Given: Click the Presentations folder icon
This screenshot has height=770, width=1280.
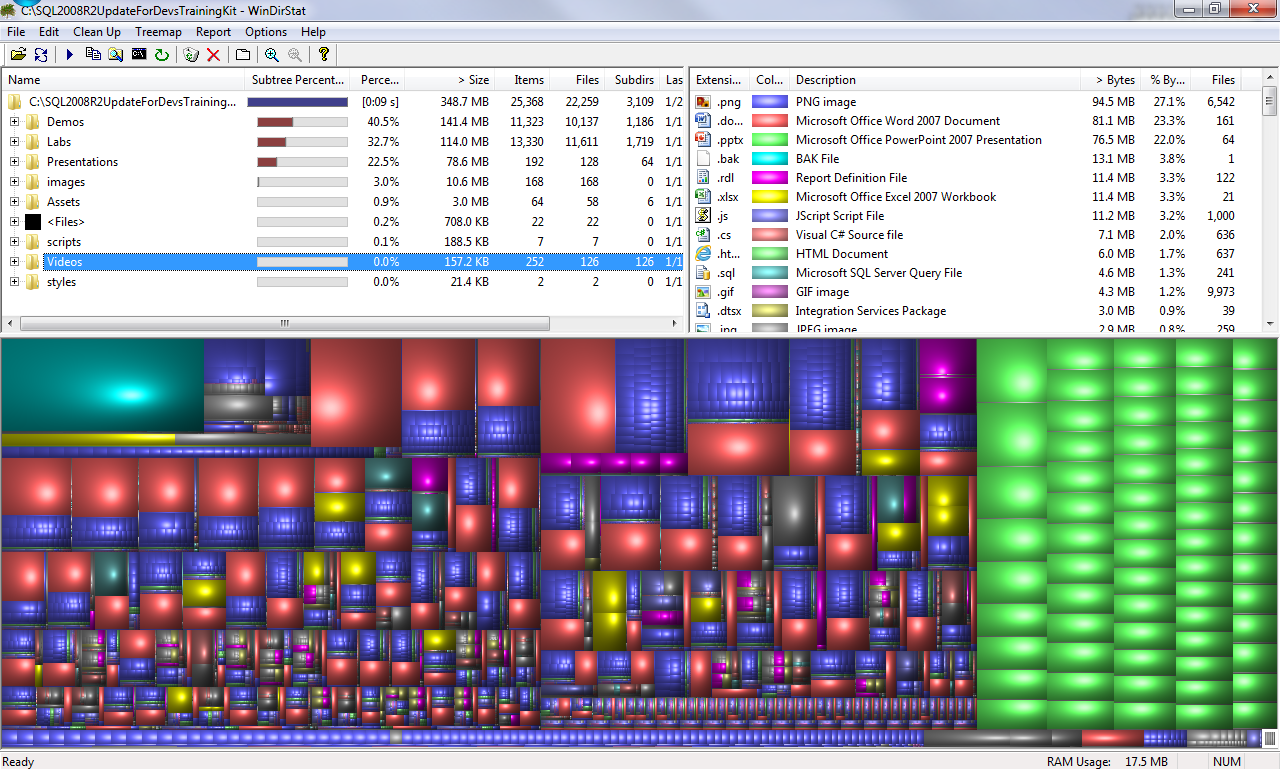Looking at the screenshot, I should [33, 162].
